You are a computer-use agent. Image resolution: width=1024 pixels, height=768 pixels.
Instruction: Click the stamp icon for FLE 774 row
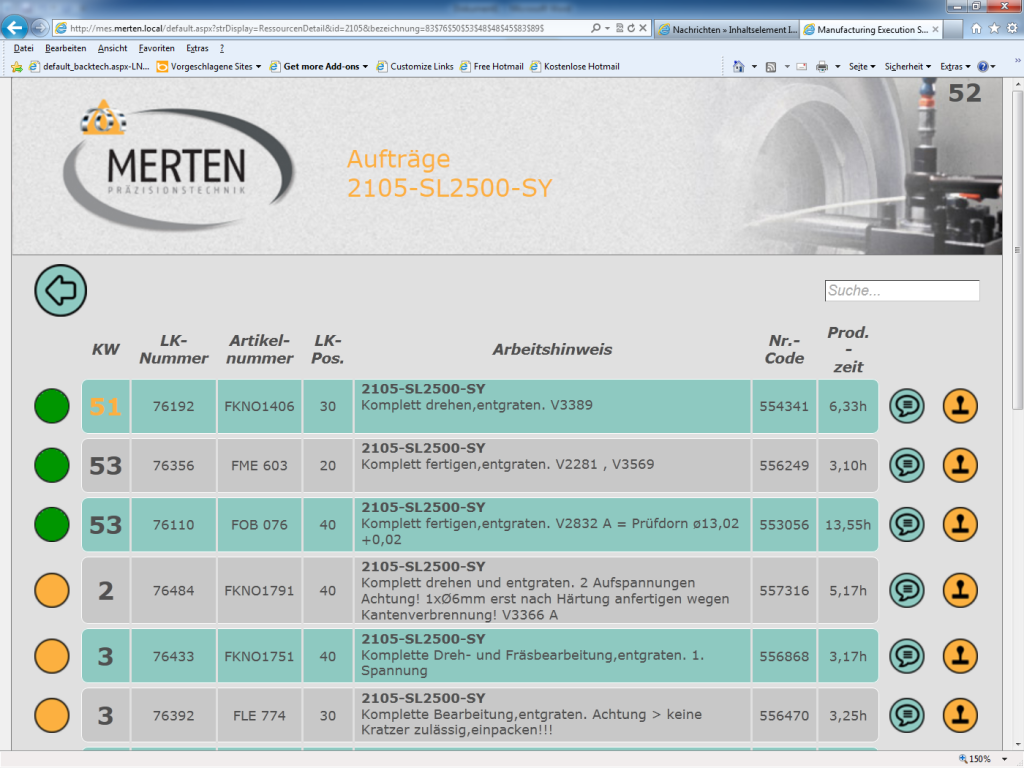[960, 715]
